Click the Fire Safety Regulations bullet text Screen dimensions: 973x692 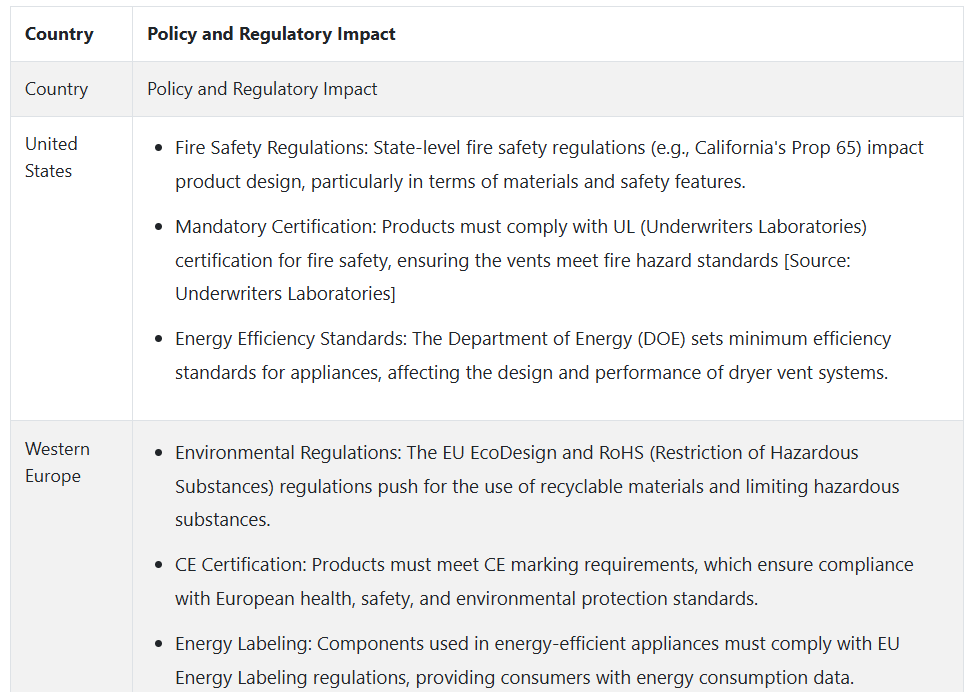click(549, 164)
